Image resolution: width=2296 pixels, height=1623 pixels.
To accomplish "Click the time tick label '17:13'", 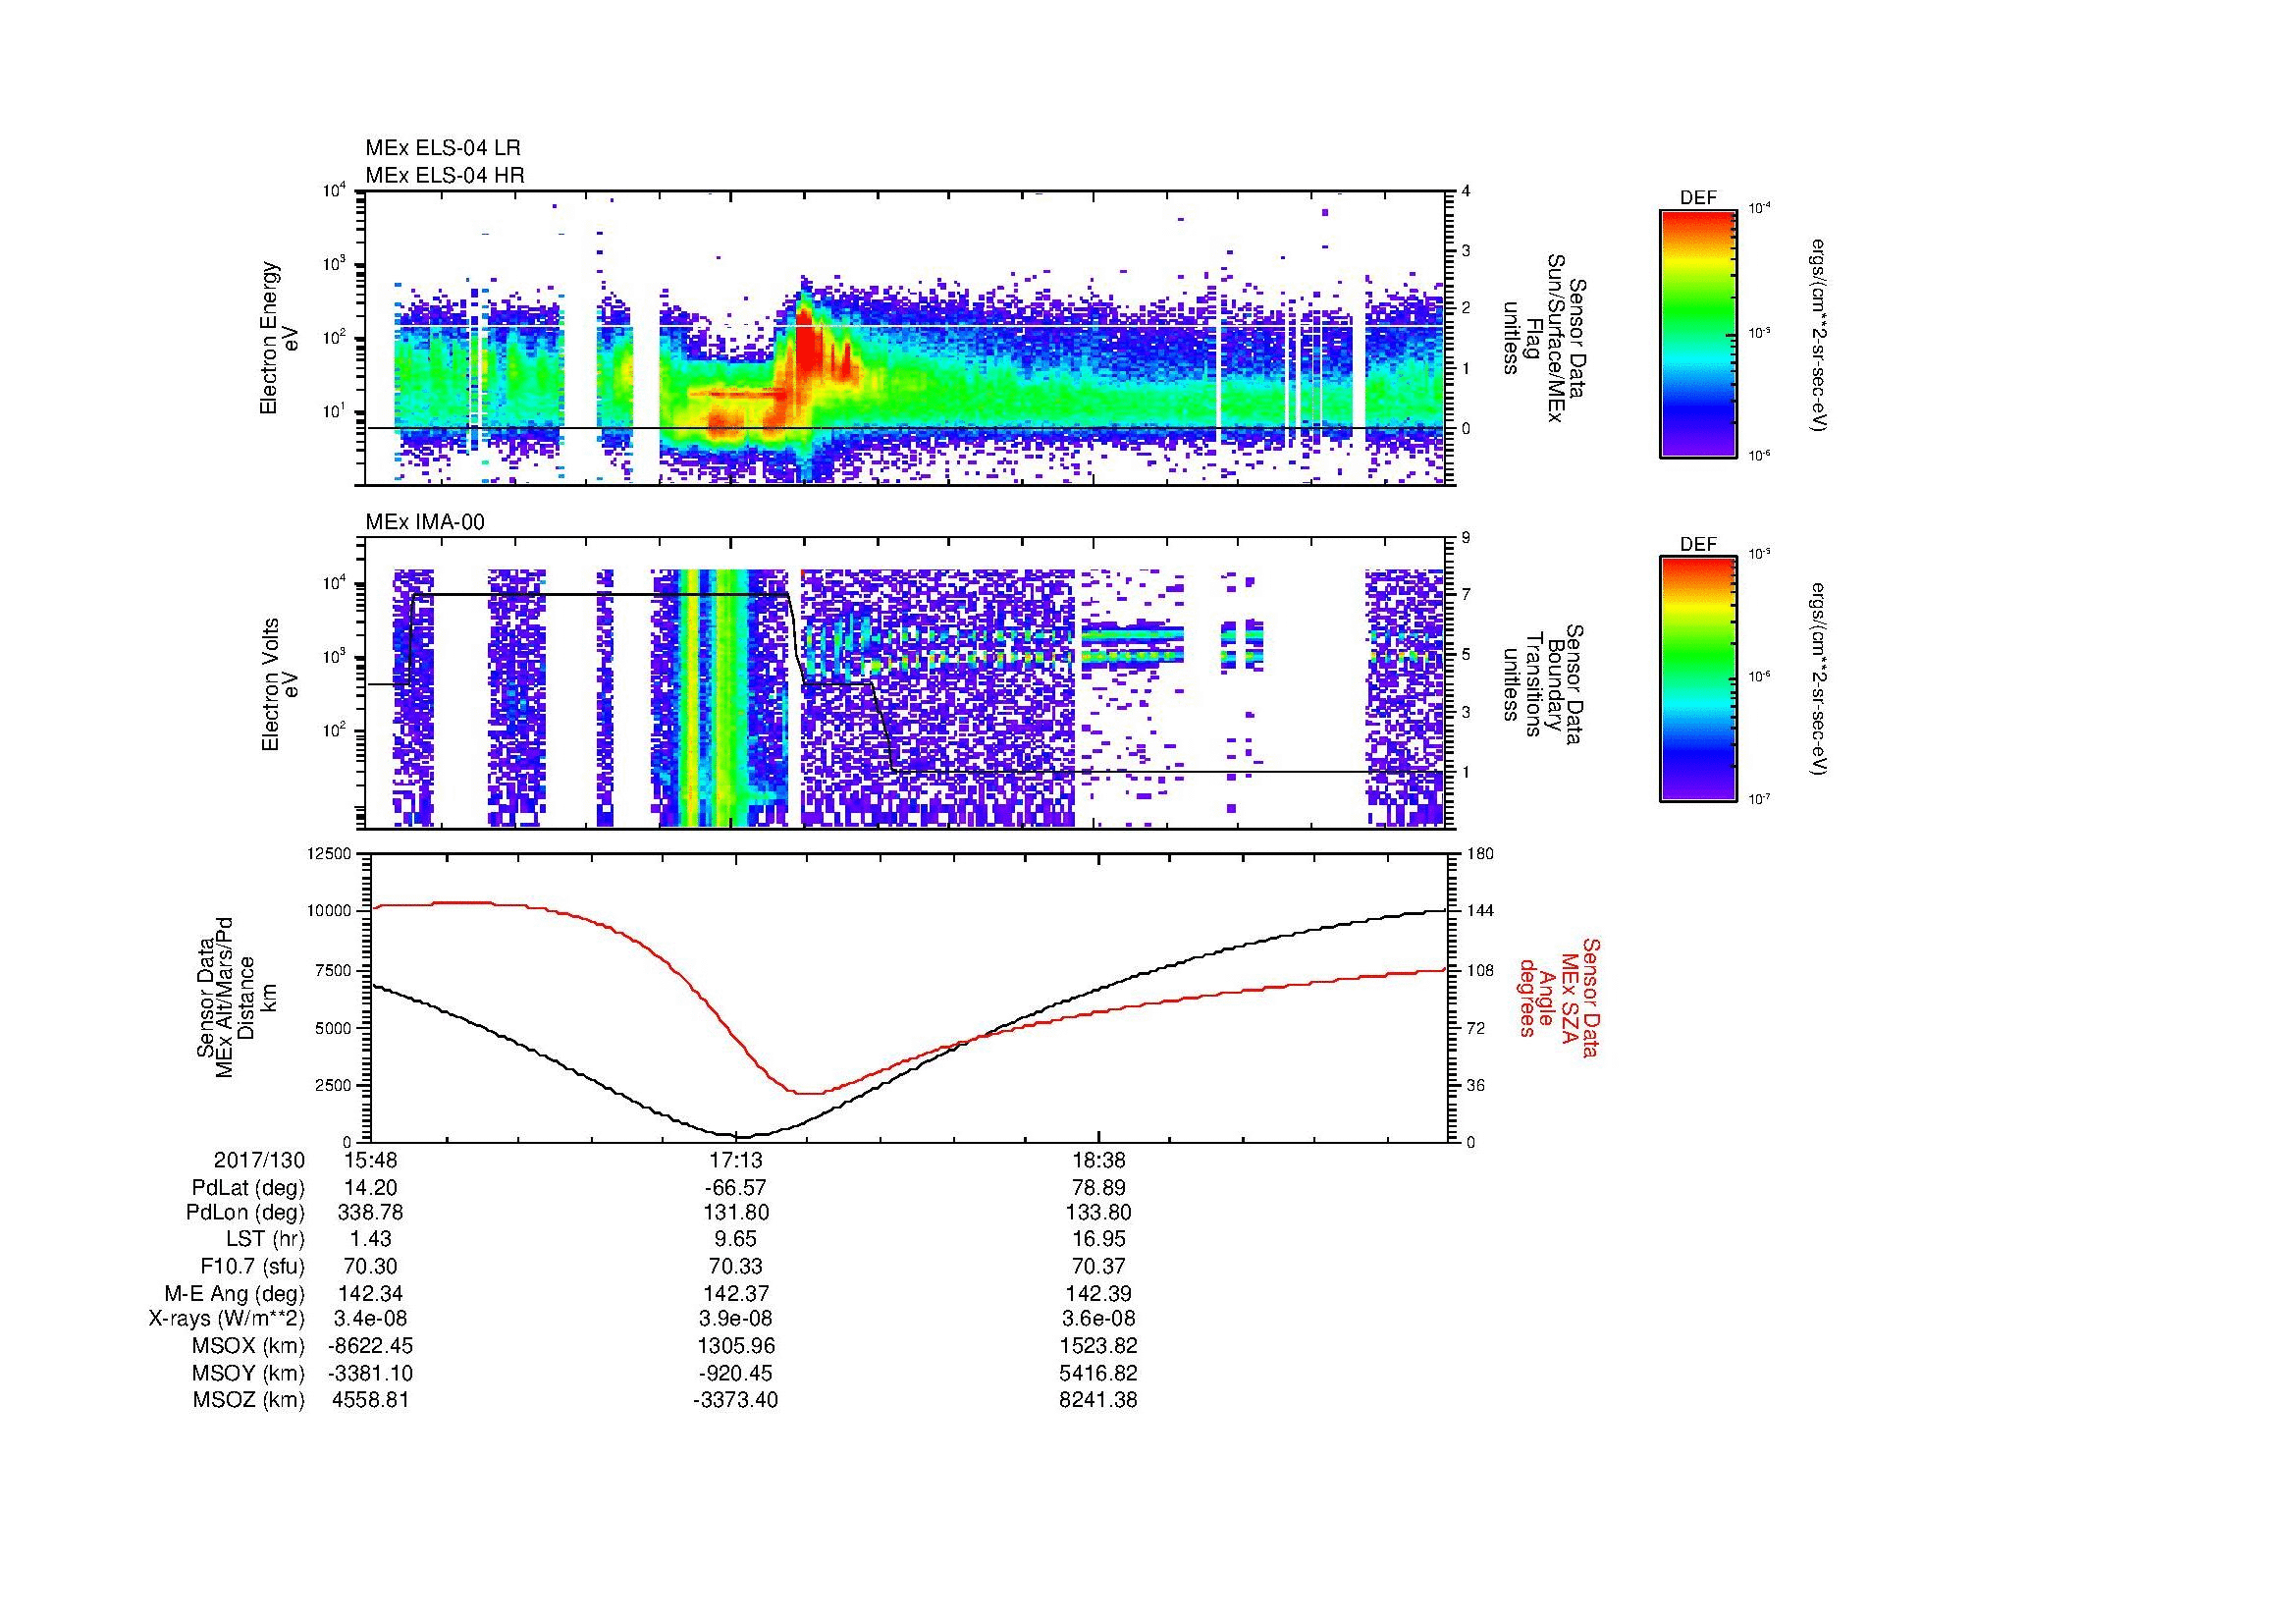I will 735,1160.
